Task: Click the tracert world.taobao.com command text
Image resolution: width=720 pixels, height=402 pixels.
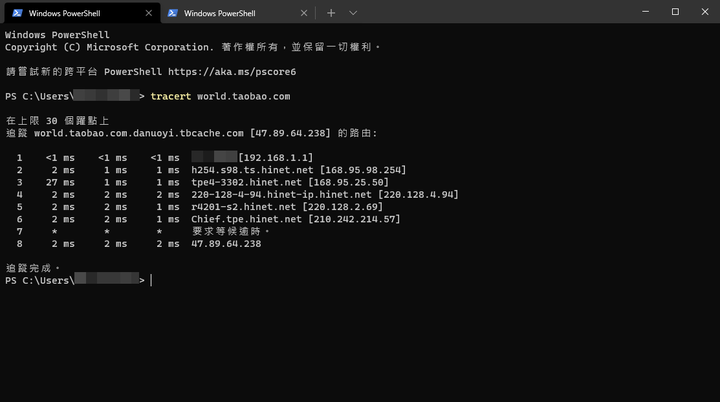Action: point(220,96)
